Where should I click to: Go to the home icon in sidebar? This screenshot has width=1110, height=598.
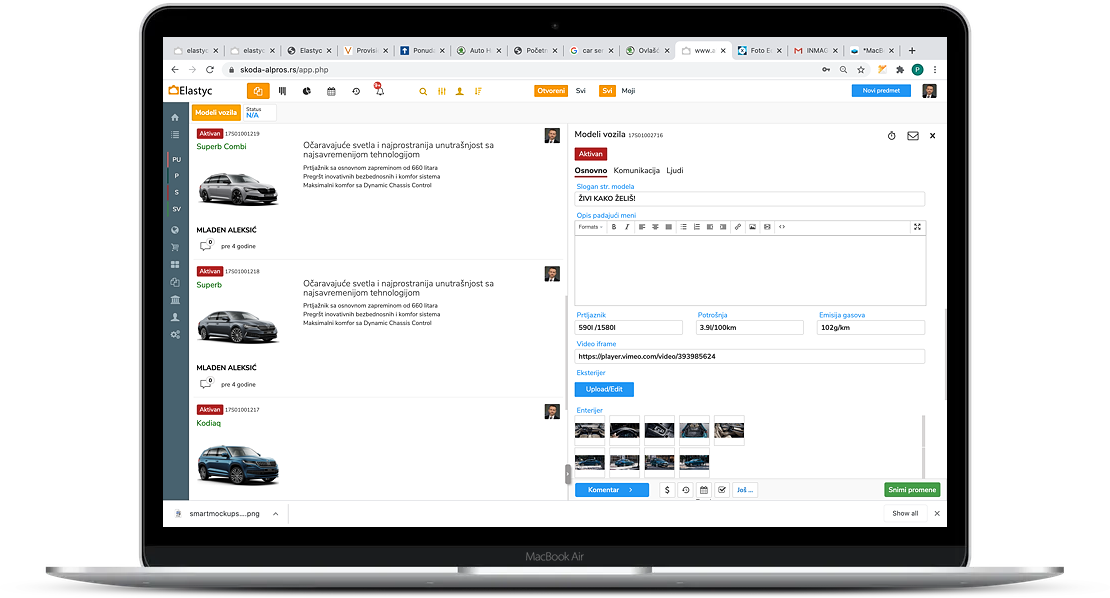(x=175, y=117)
